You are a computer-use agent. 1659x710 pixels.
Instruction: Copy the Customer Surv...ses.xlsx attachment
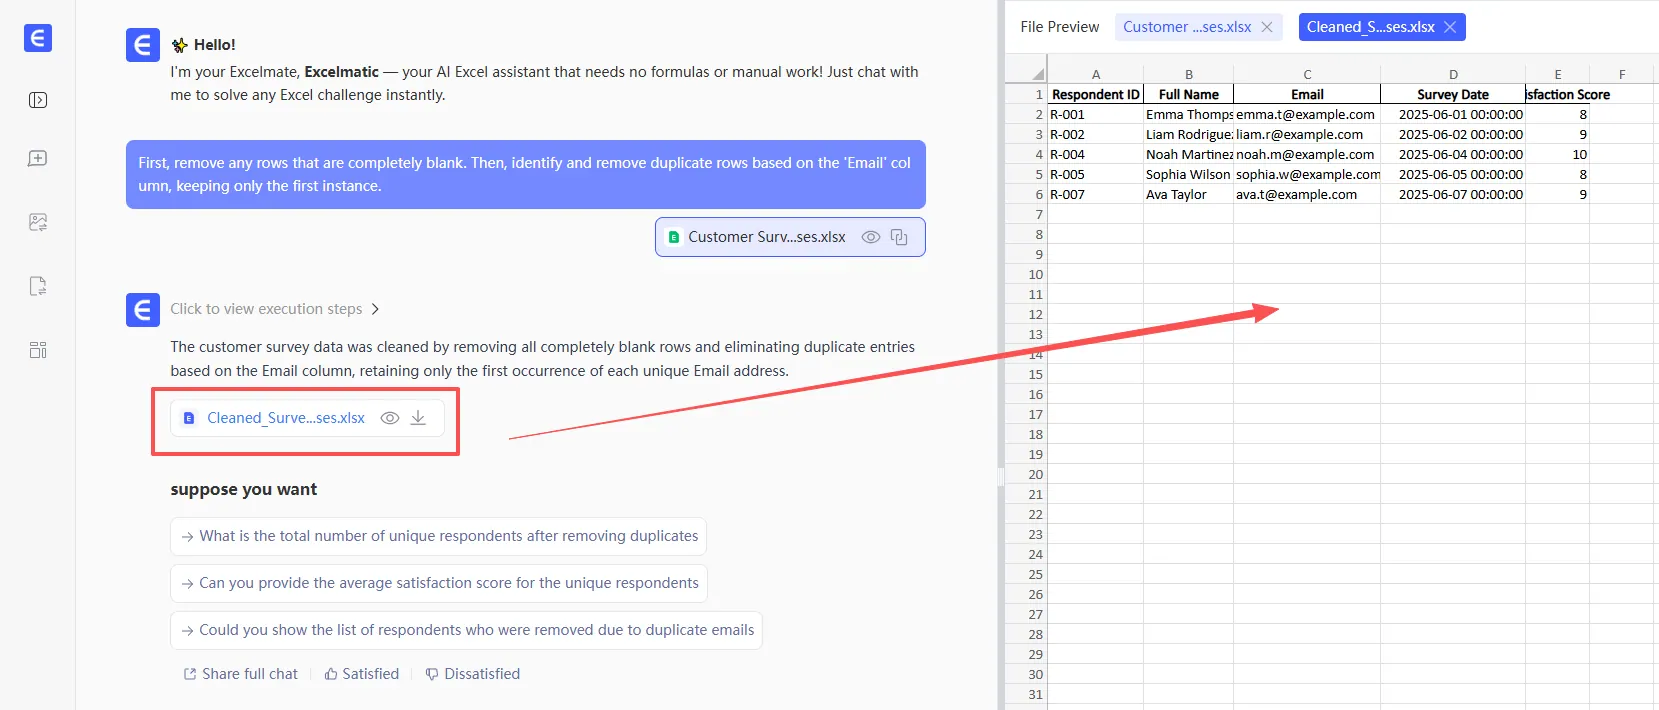[899, 237]
